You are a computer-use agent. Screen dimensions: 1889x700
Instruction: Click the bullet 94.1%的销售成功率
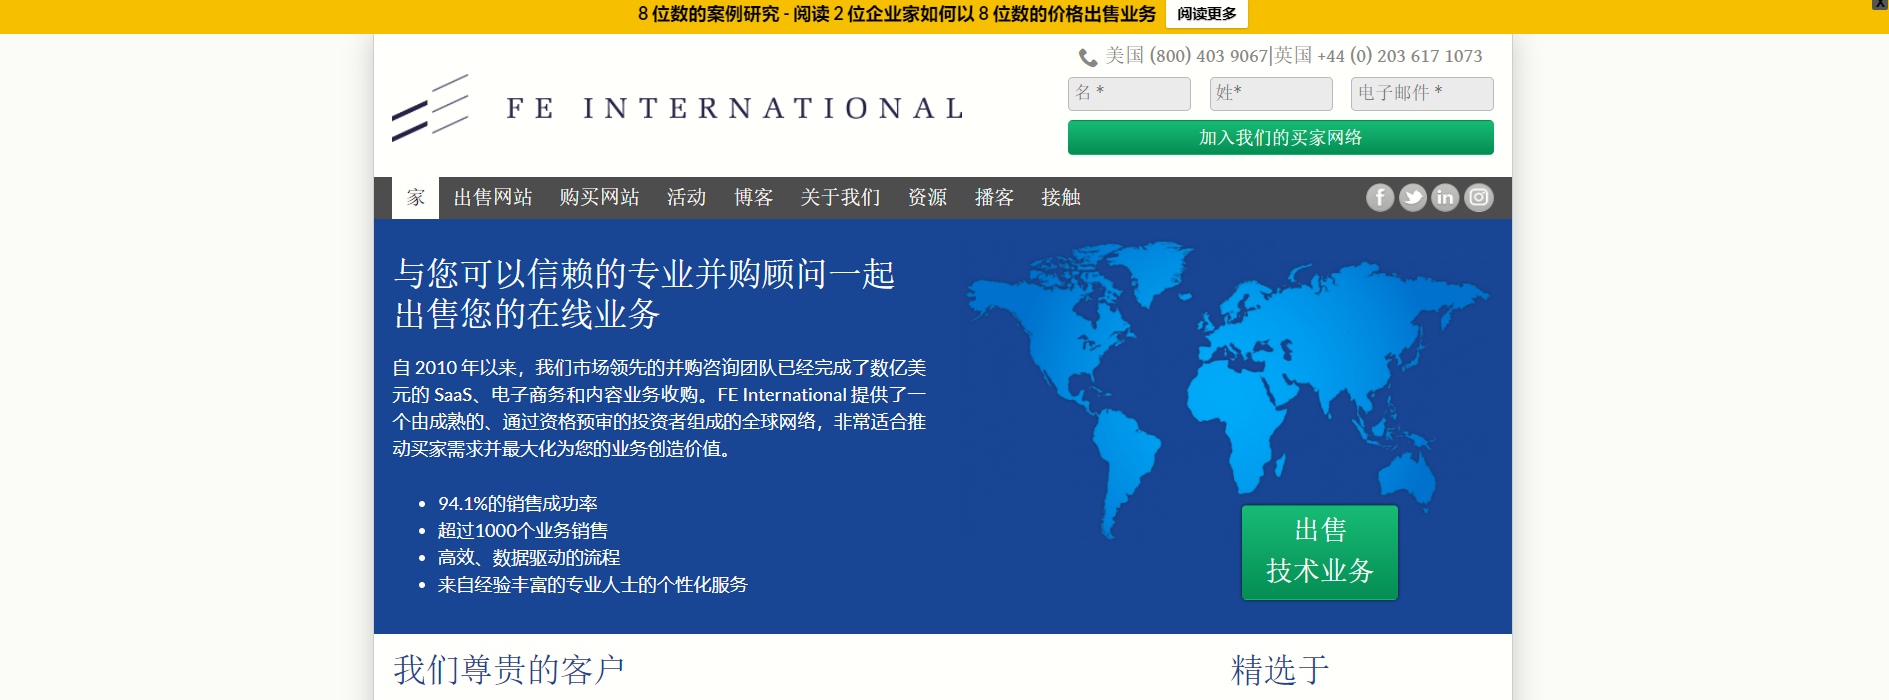click(518, 504)
